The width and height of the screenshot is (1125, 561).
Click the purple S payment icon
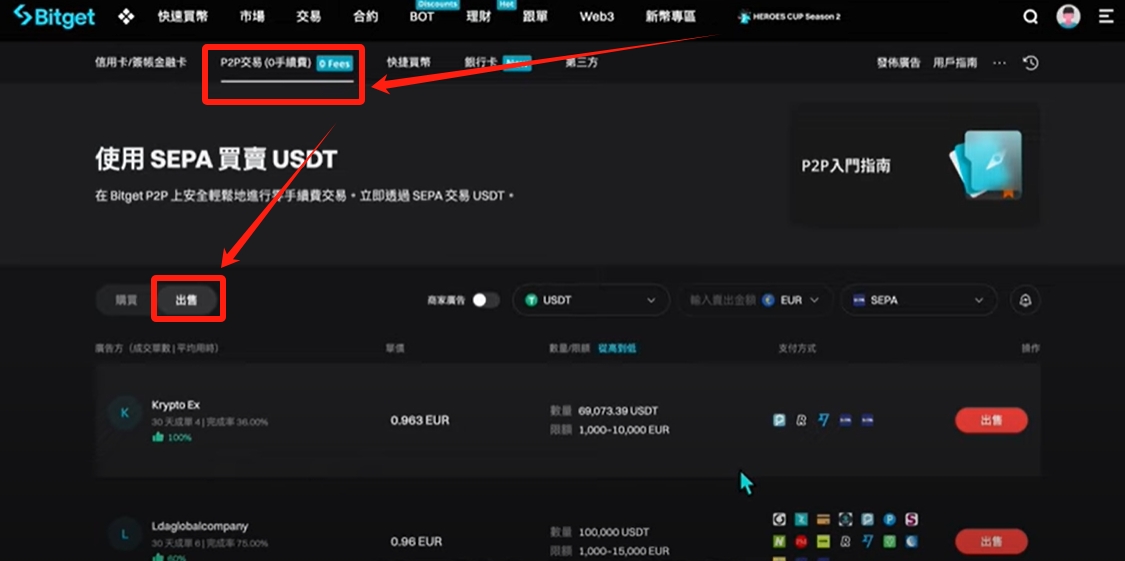coord(912,519)
